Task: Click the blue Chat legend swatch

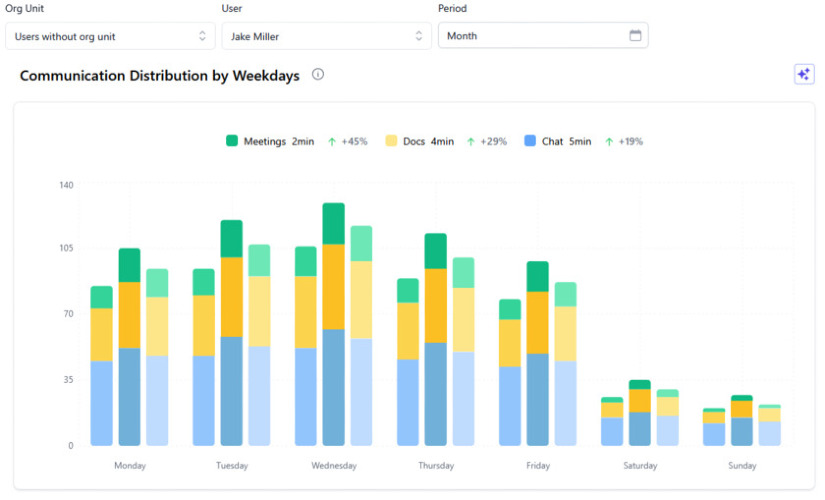Action: [530, 141]
